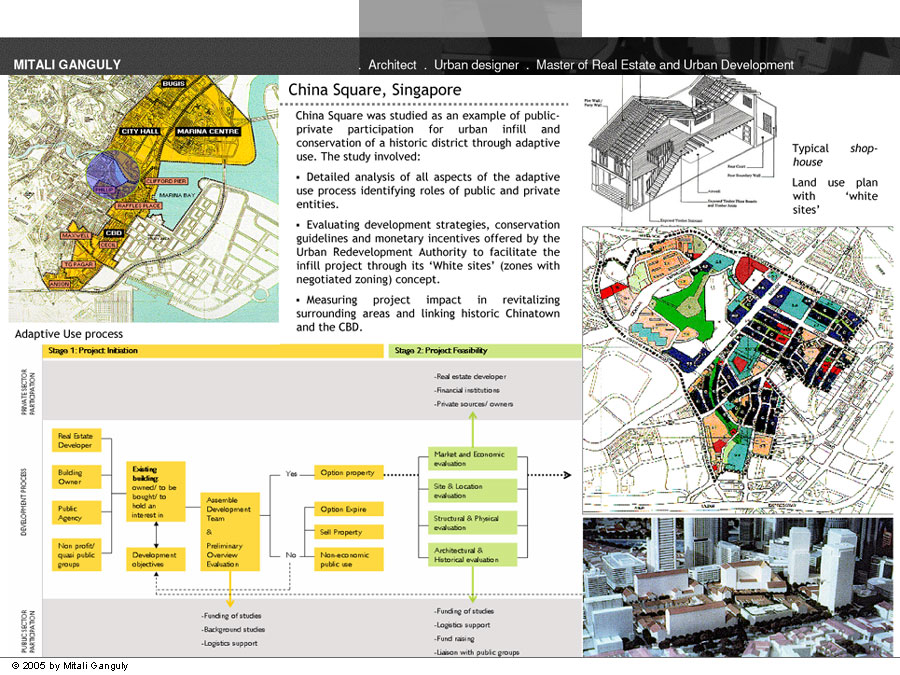
Task: Click the 'No' branch label
Action: tap(291, 555)
